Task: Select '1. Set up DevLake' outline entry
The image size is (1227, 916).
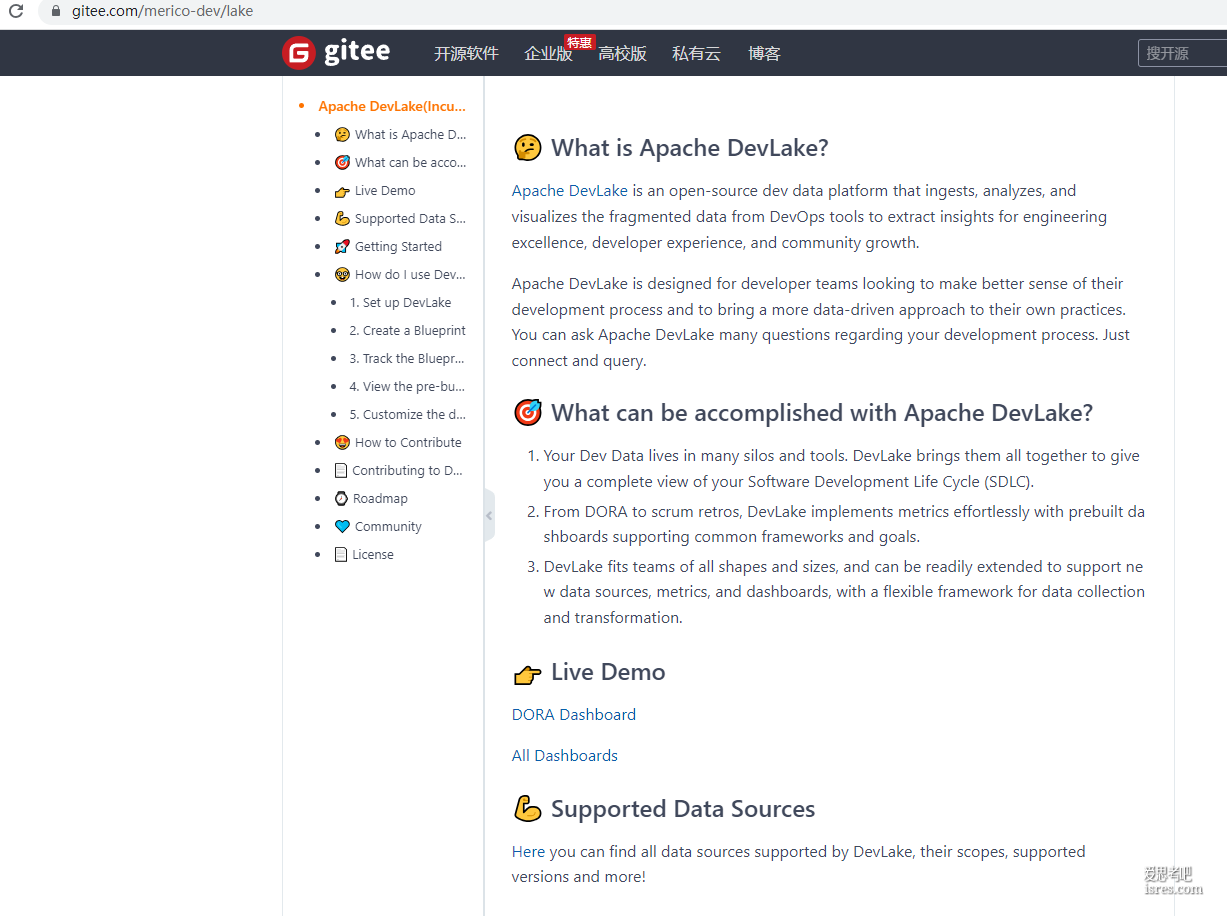Action: [400, 303]
